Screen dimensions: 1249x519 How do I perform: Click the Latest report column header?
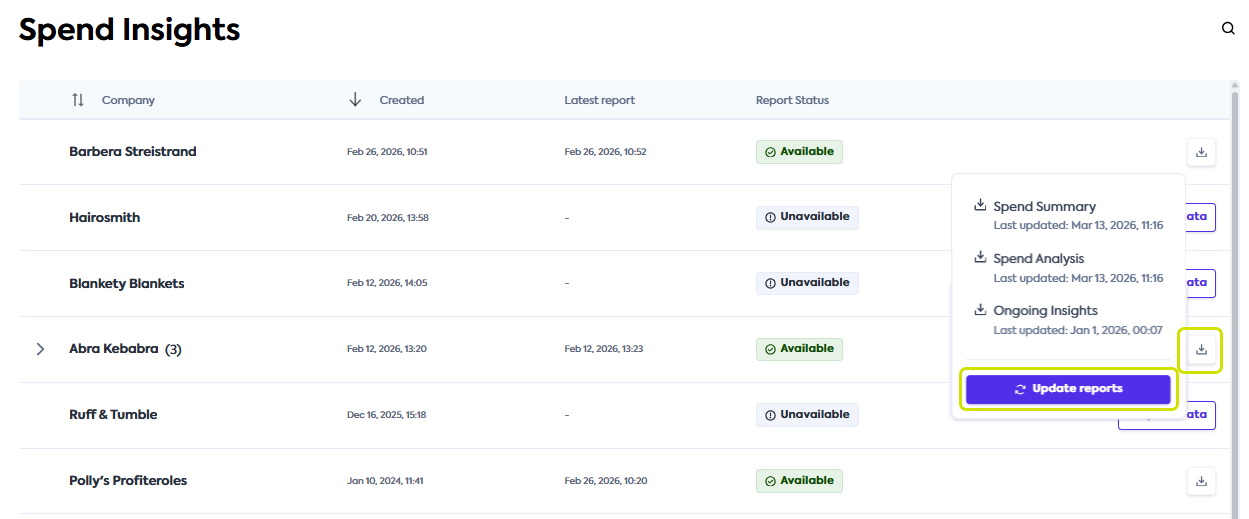(599, 100)
